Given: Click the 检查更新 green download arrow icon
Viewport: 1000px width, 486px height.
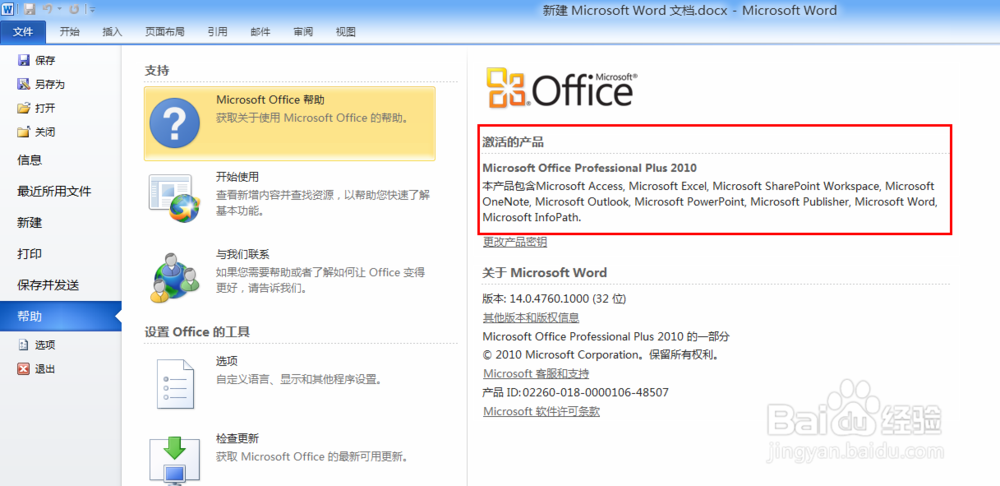Looking at the screenshot, I should pos(175,460).
